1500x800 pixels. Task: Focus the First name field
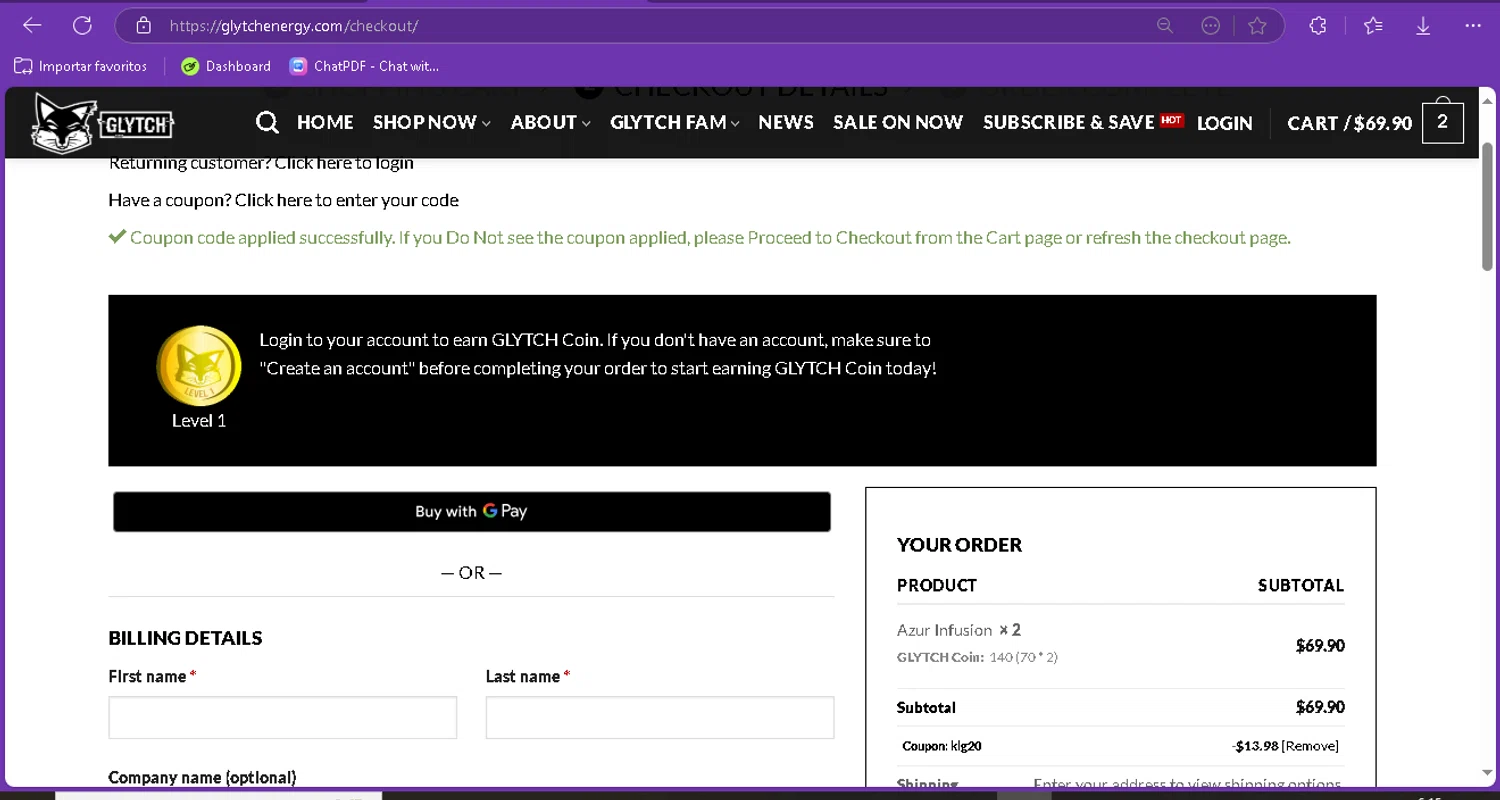point(282,718)
